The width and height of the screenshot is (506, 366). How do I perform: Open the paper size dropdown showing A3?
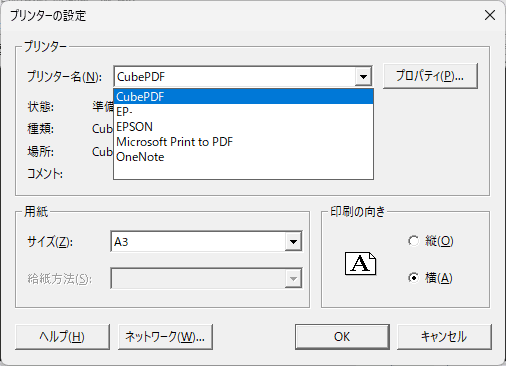(206, 241)
